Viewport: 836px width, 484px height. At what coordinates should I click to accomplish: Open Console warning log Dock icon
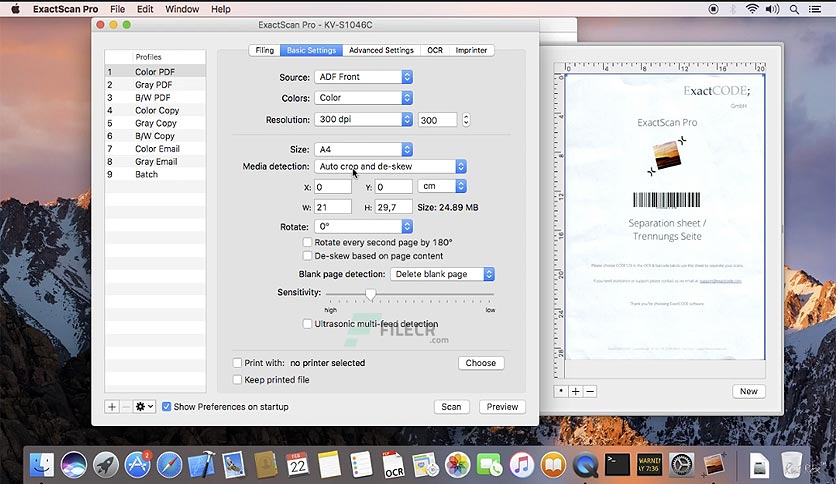[649, 464]
